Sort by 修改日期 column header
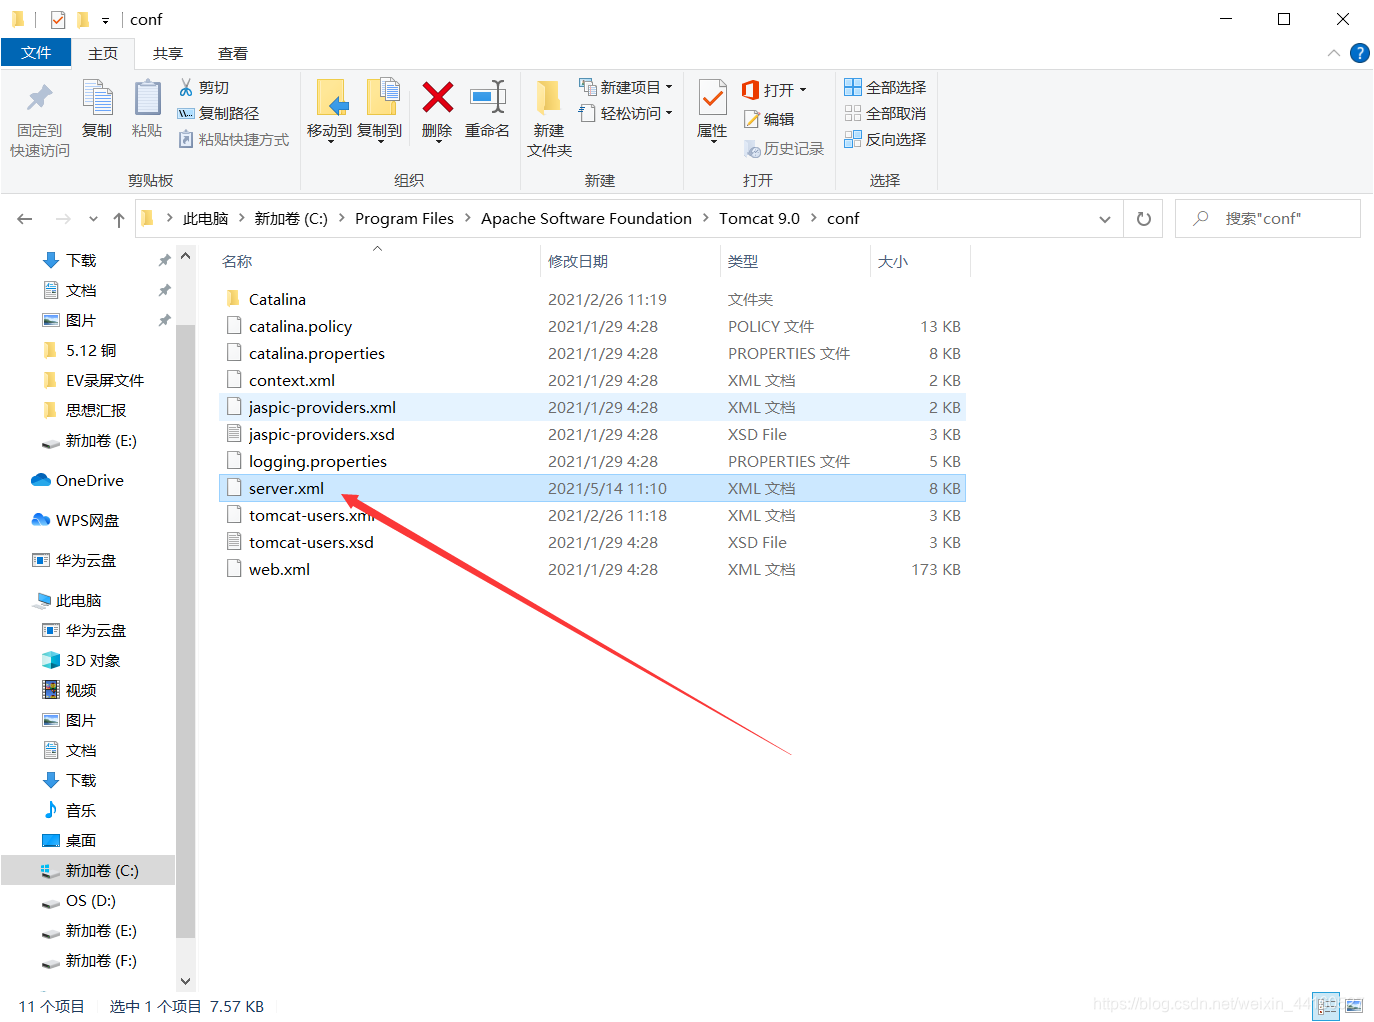Image resolution: width=1374 pixels, height=1022 pixels. [x=578, y=261]
